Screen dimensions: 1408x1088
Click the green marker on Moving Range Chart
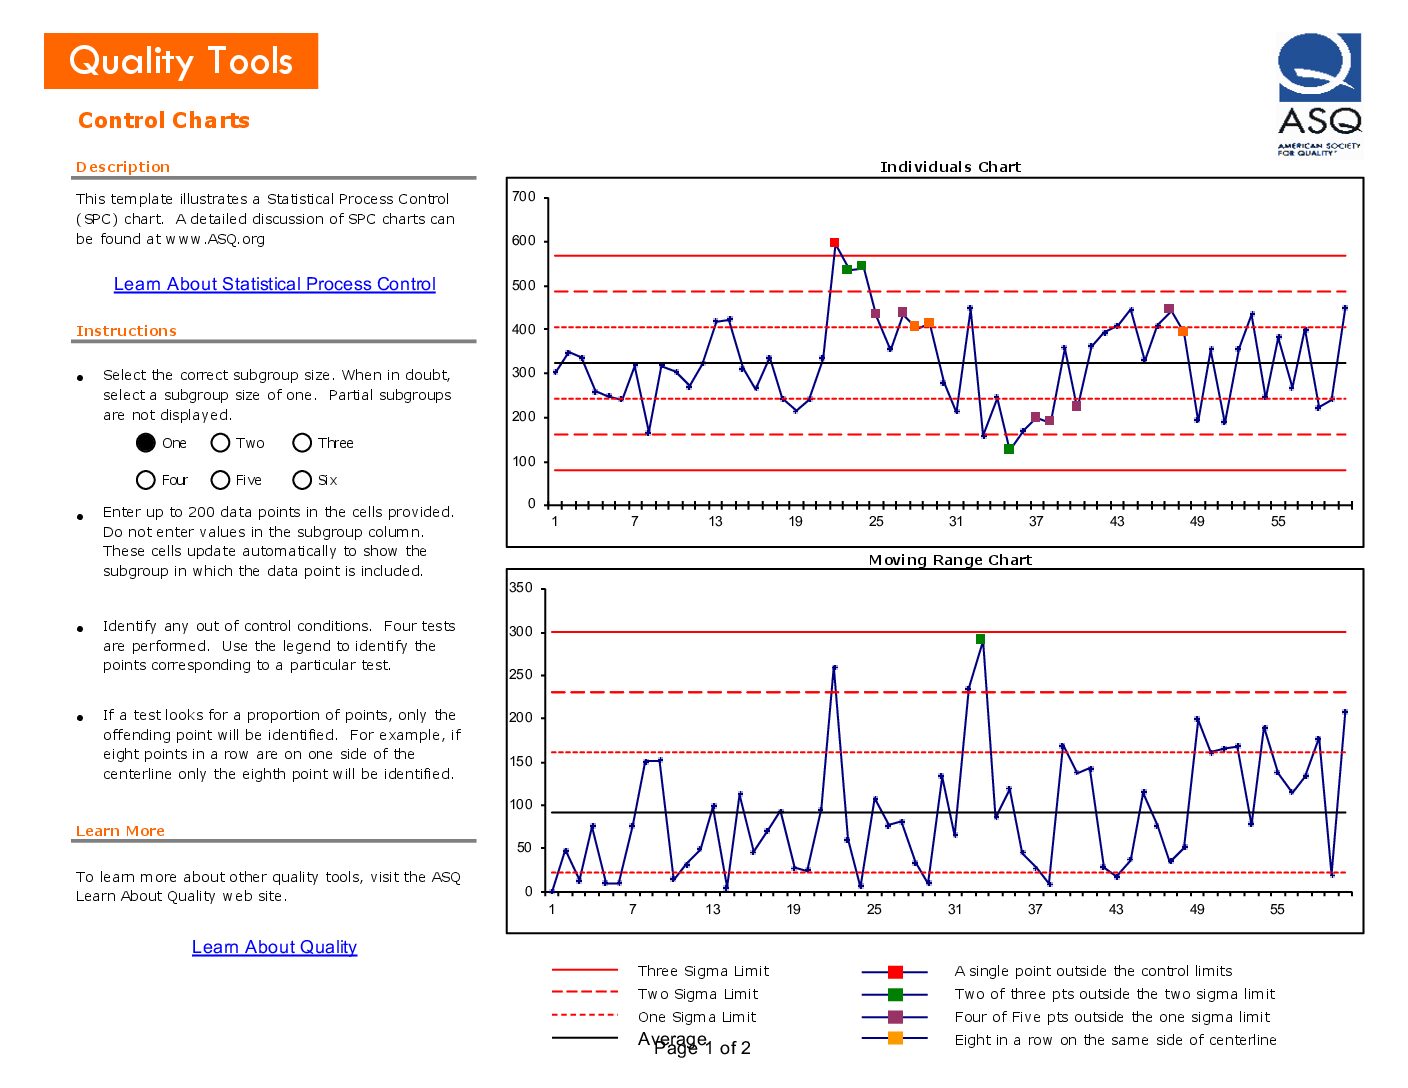980,639
